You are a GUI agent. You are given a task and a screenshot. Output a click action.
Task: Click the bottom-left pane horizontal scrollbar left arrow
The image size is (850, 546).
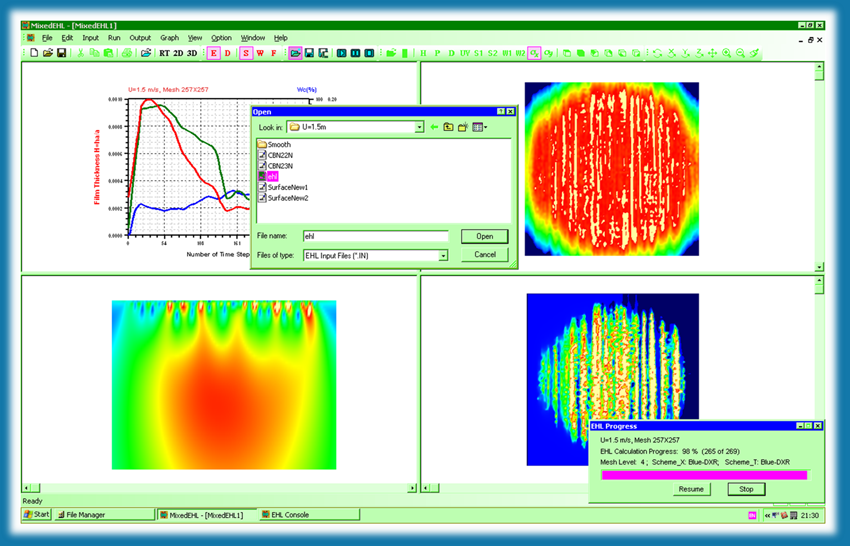[x=27, y=488]
